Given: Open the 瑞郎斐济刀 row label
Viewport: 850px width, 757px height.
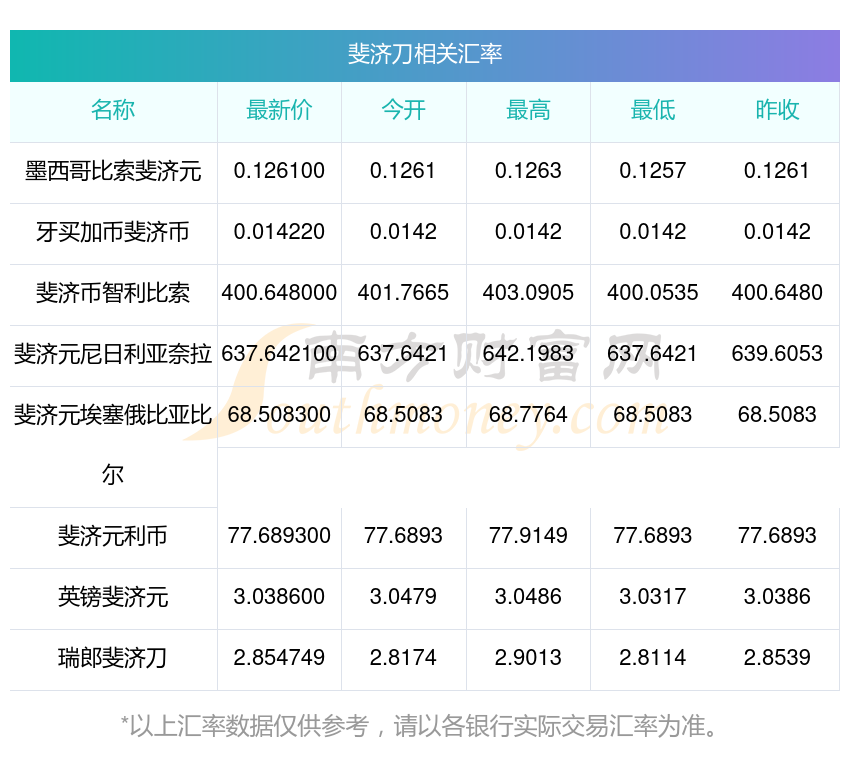Looking at the screenshot, I should click(x=113, y=659).
